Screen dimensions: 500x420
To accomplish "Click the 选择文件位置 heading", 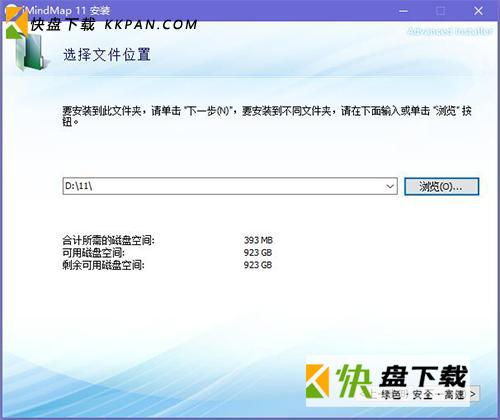I will (x=107, y=55).
